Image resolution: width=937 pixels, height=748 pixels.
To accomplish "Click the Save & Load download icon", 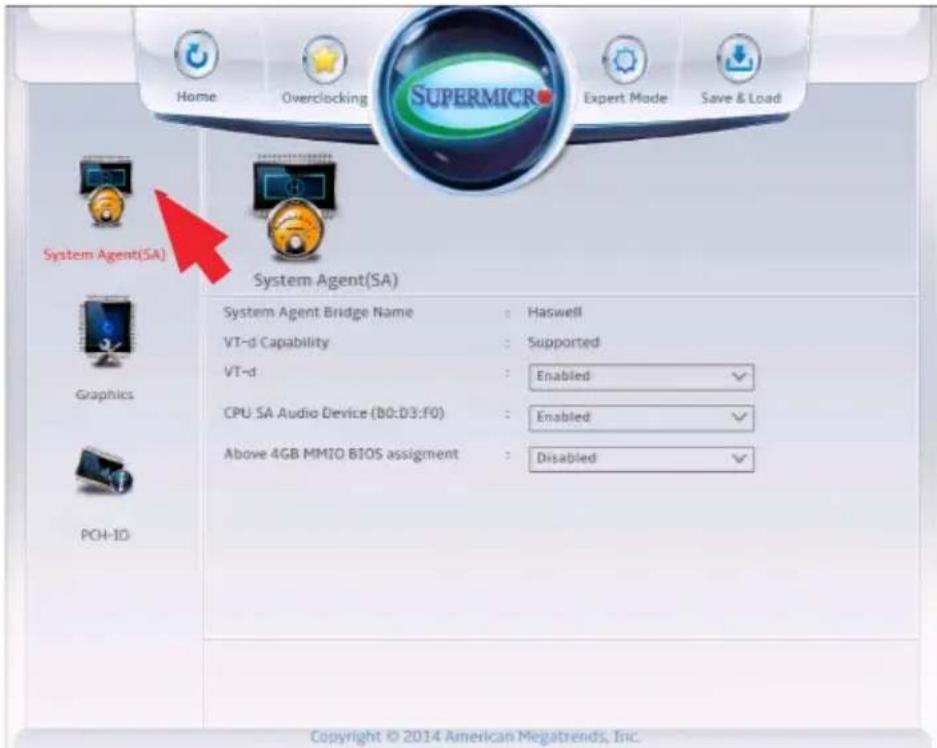I will coord(739,57).
